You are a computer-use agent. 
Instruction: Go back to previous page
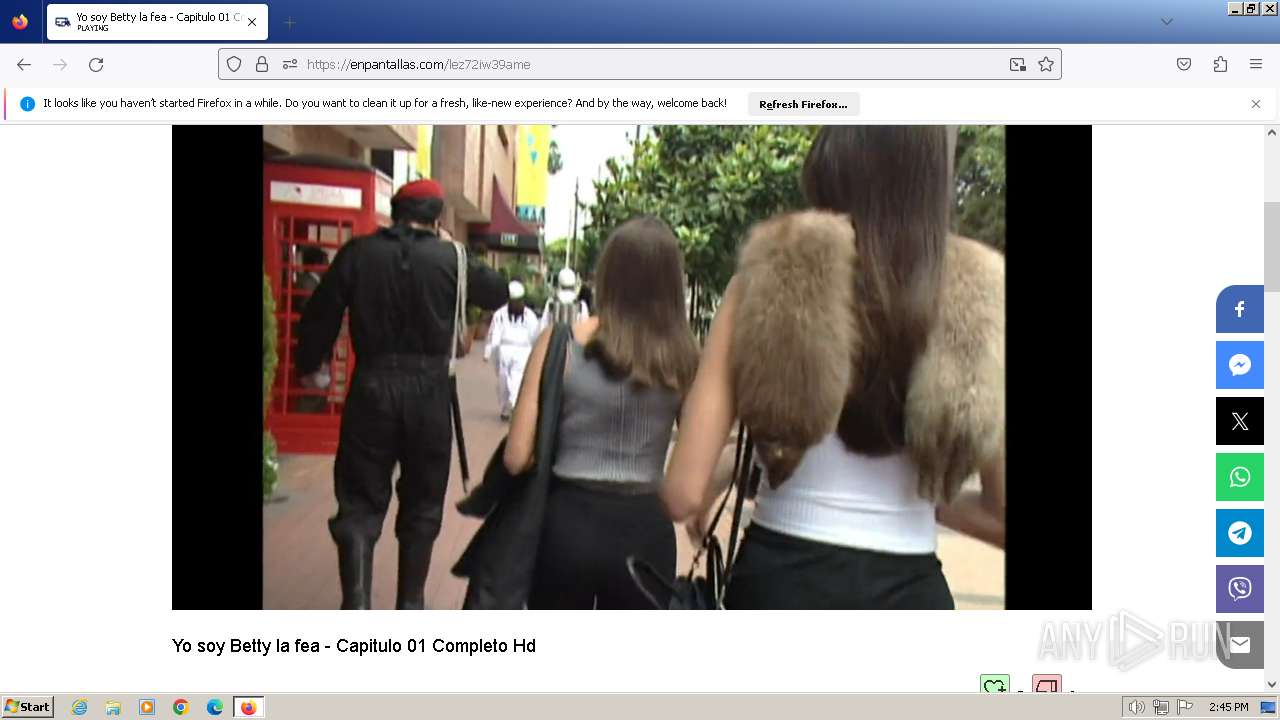[x=24, y=64]
